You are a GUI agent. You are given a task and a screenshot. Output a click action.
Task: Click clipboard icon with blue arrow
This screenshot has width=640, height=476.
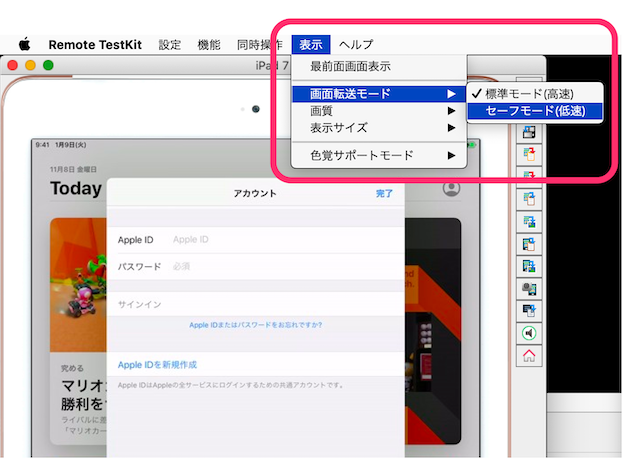coord(529,199)
